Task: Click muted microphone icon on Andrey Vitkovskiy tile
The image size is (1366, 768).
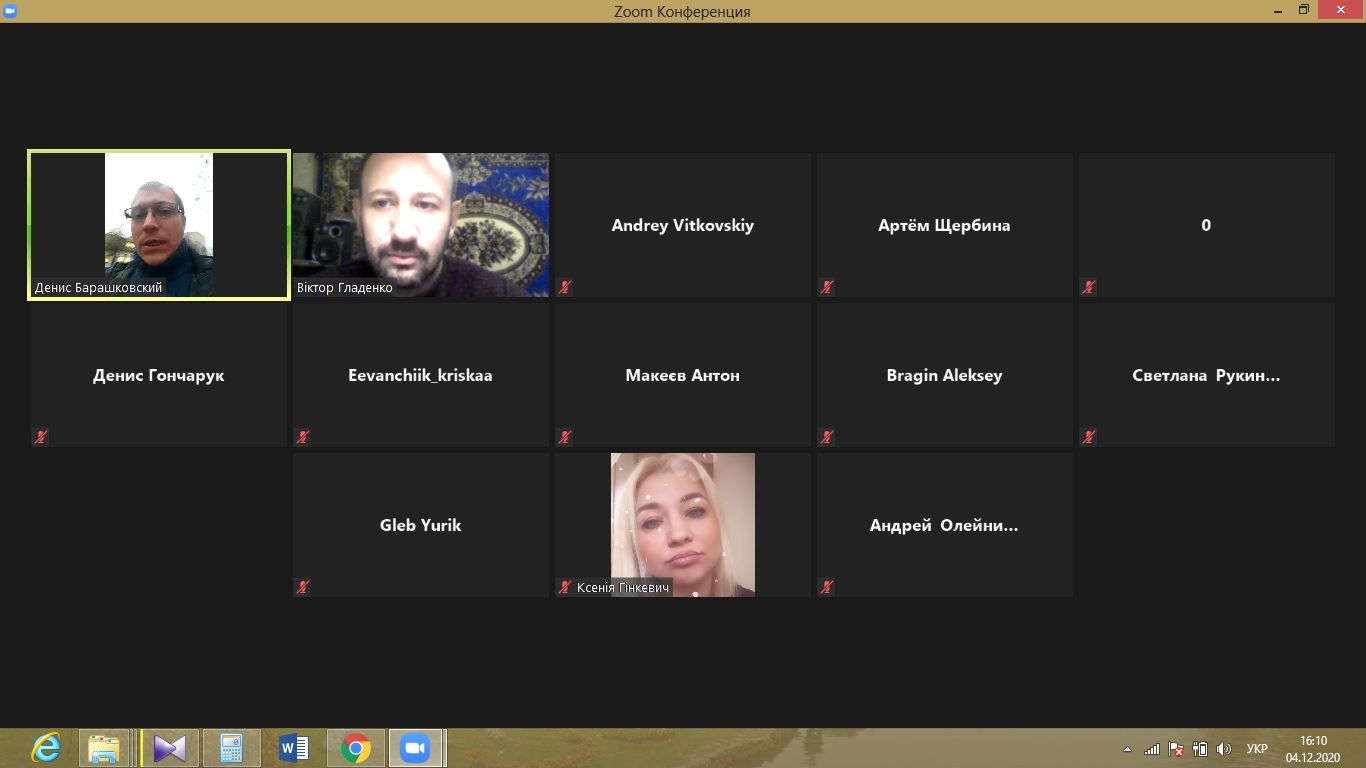Action: (x=565, y=287)
